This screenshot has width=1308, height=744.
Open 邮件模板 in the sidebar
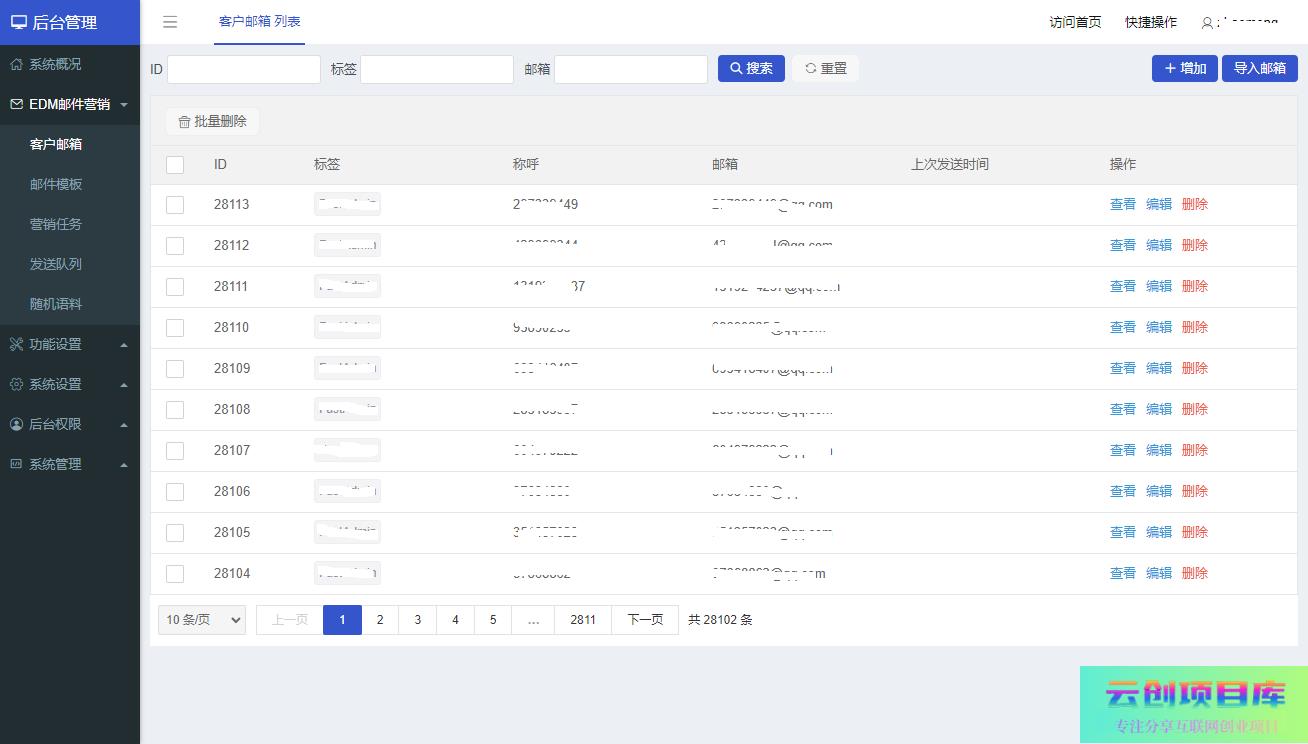pyautogui.click(x=56, y=184)
